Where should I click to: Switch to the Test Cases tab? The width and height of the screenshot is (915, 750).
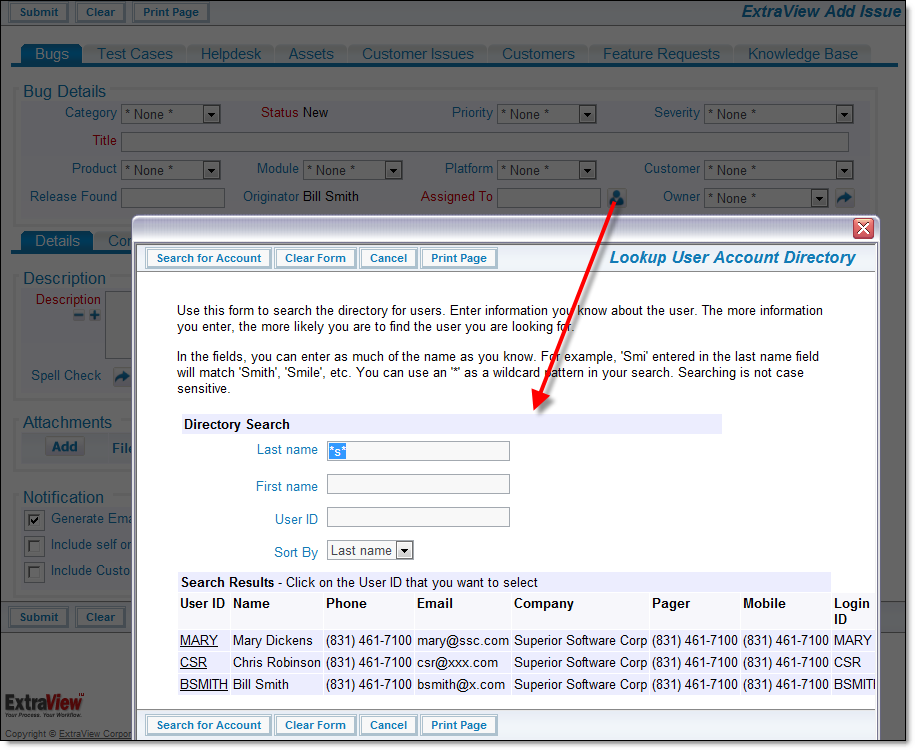(x=135, y=54)
